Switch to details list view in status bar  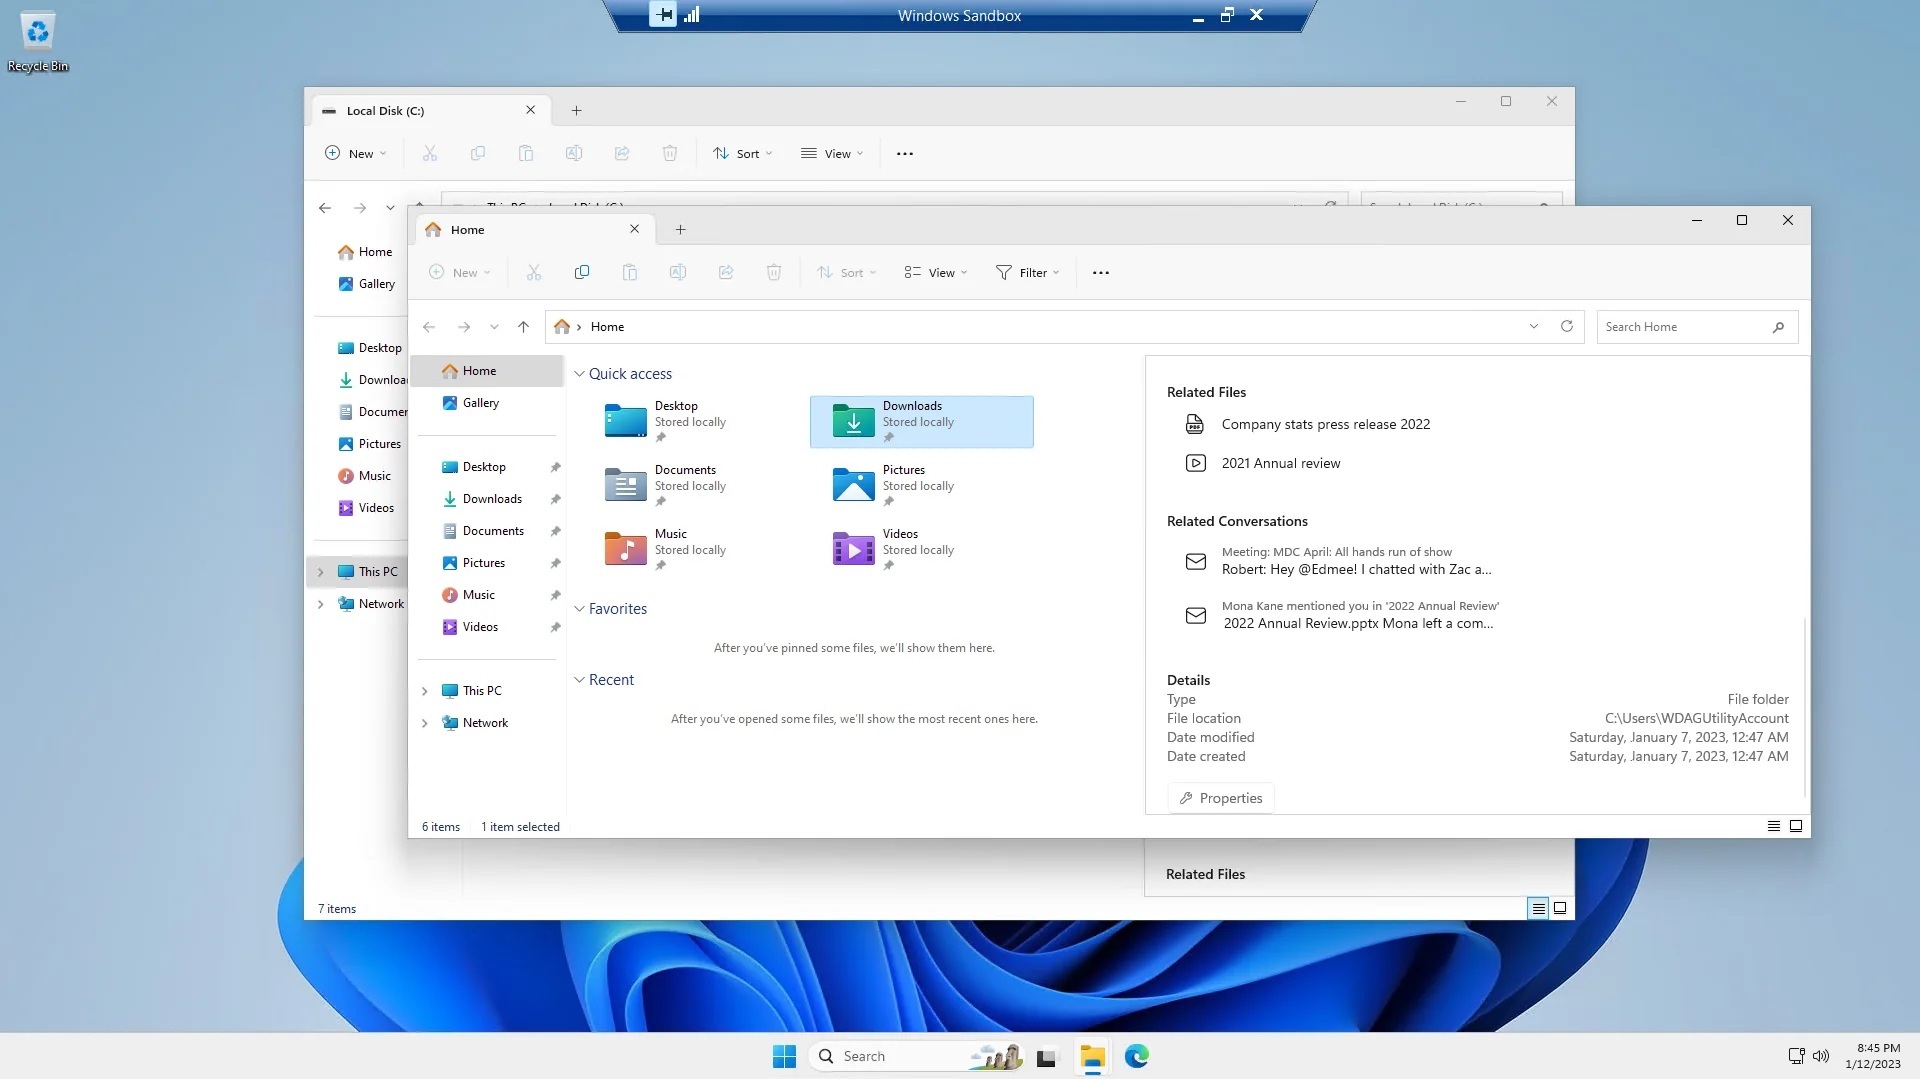point(1772,826)
